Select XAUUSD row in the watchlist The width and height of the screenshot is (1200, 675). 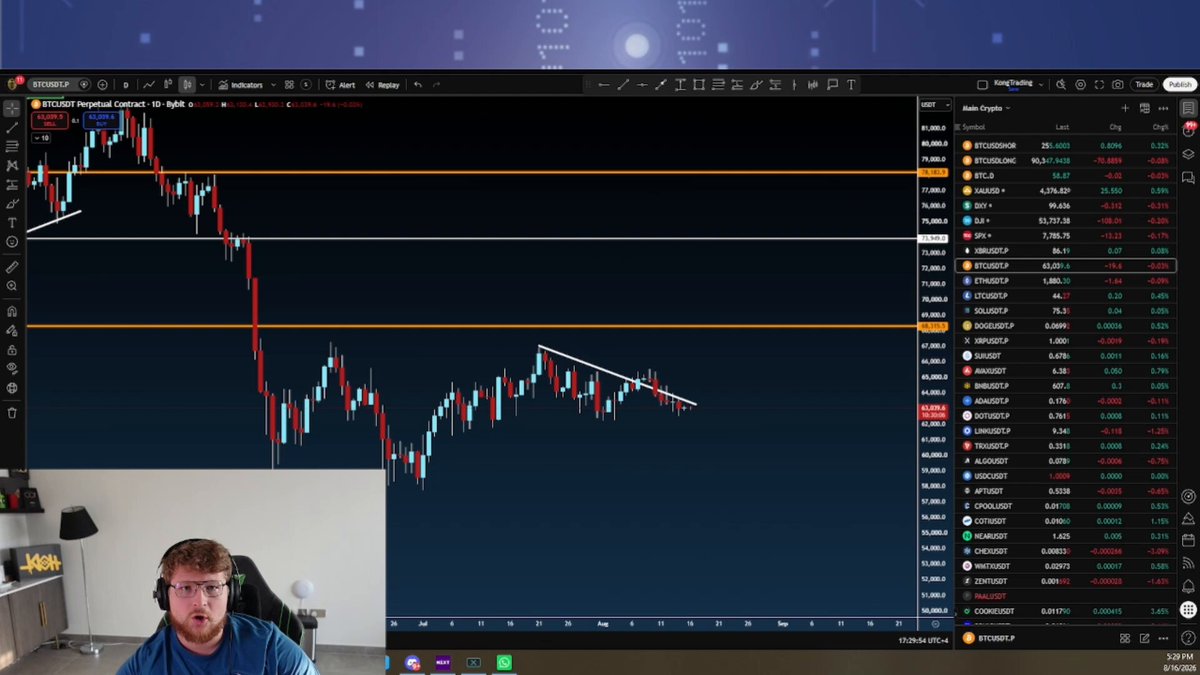tap(1066, 191)
